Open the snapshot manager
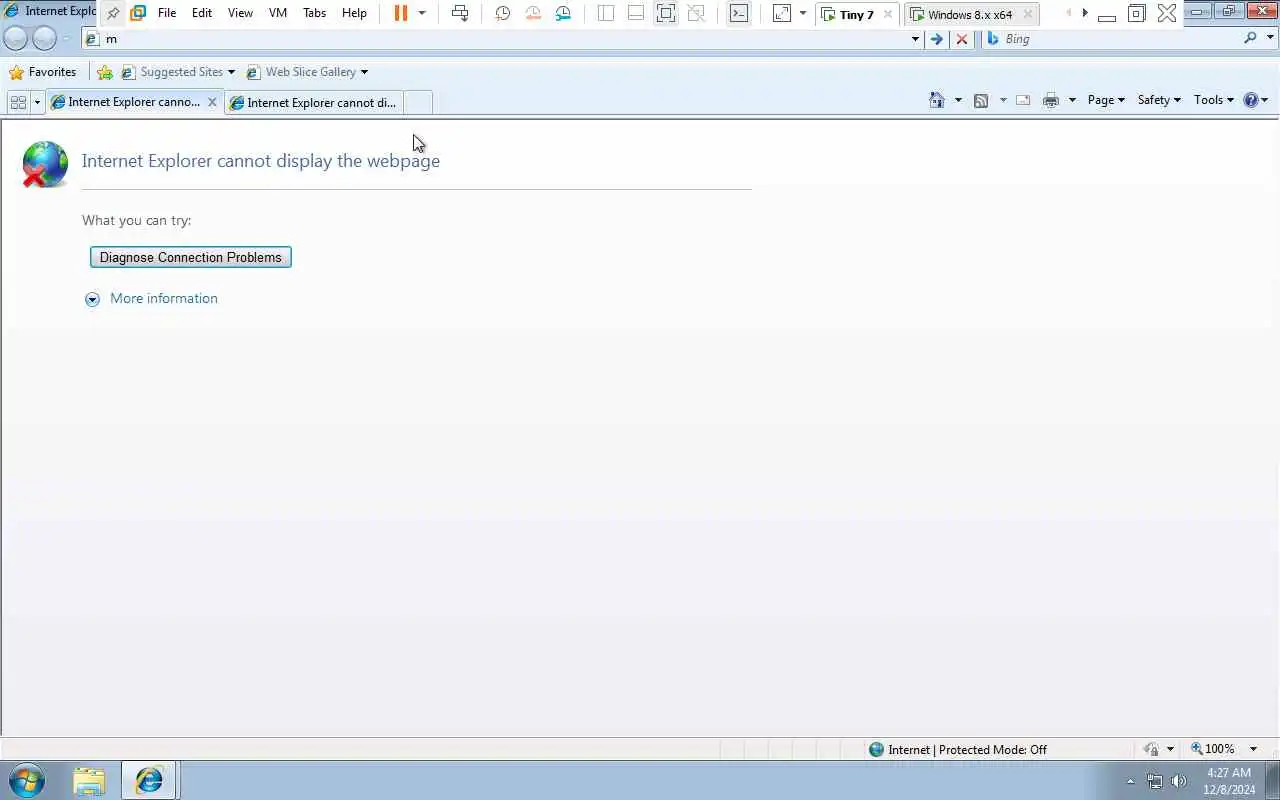The height and width of the screenshot is (800, 1280). 563,13
